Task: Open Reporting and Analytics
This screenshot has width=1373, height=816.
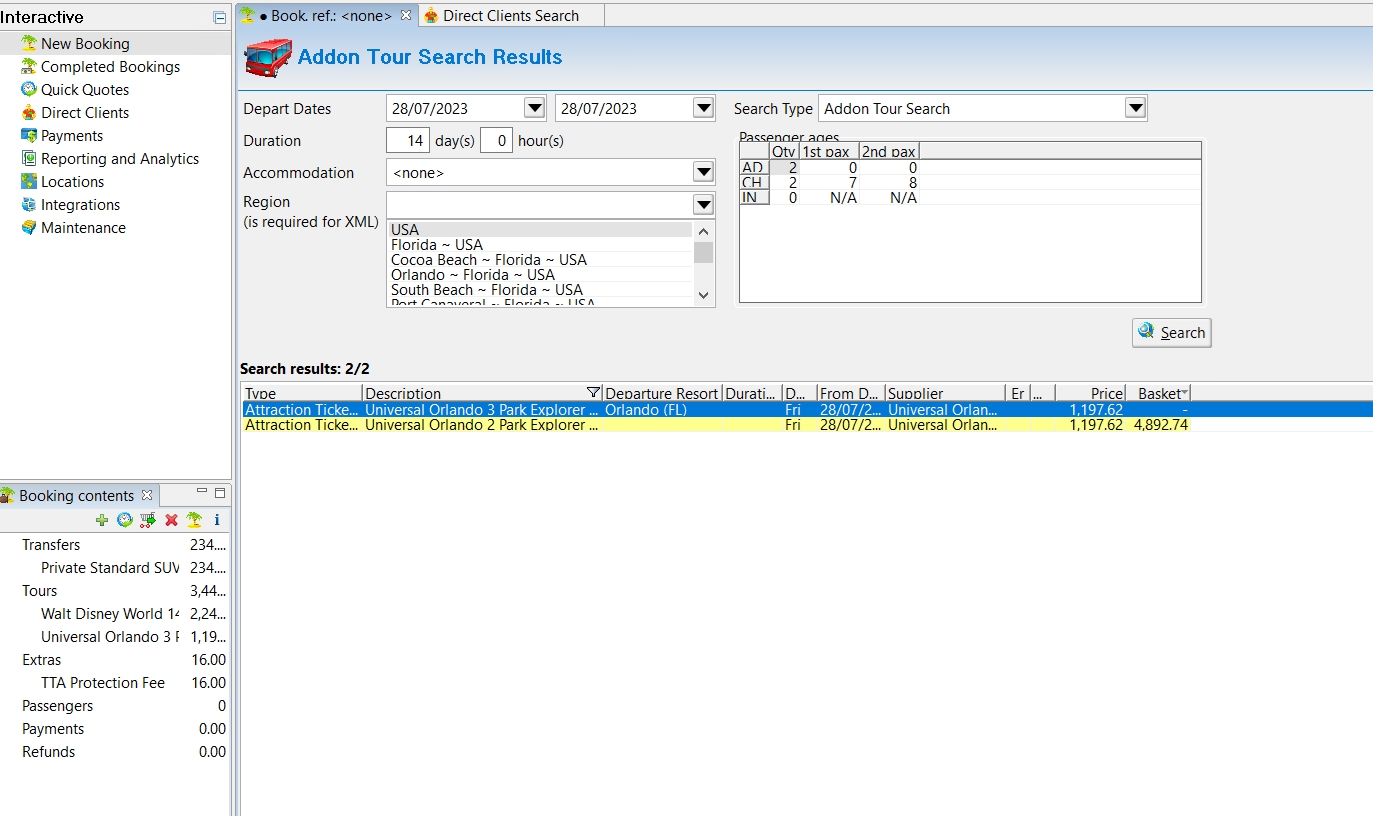Action: [x=120, y=158]
